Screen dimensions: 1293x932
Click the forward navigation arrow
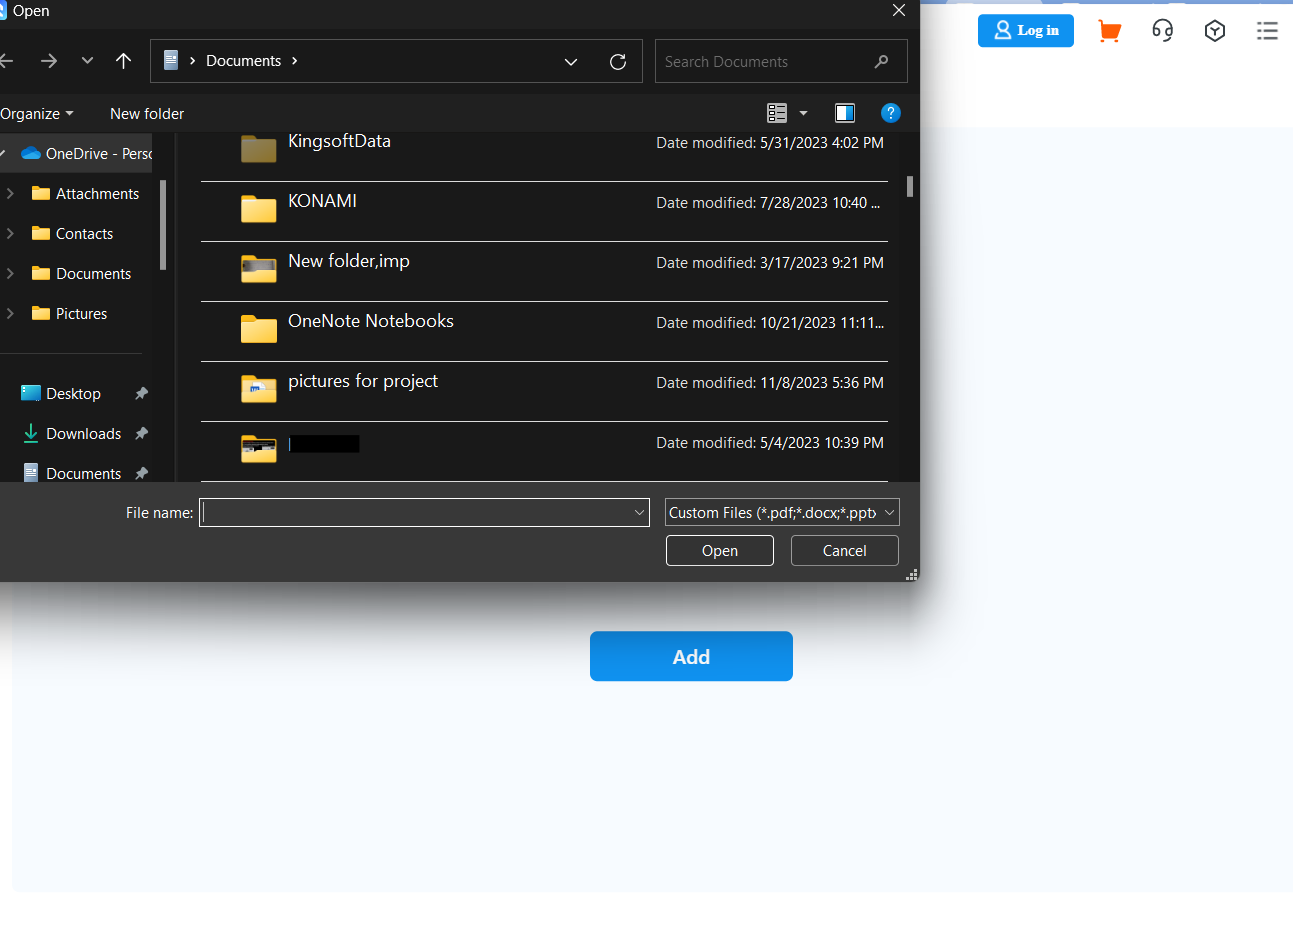(48, 61)
